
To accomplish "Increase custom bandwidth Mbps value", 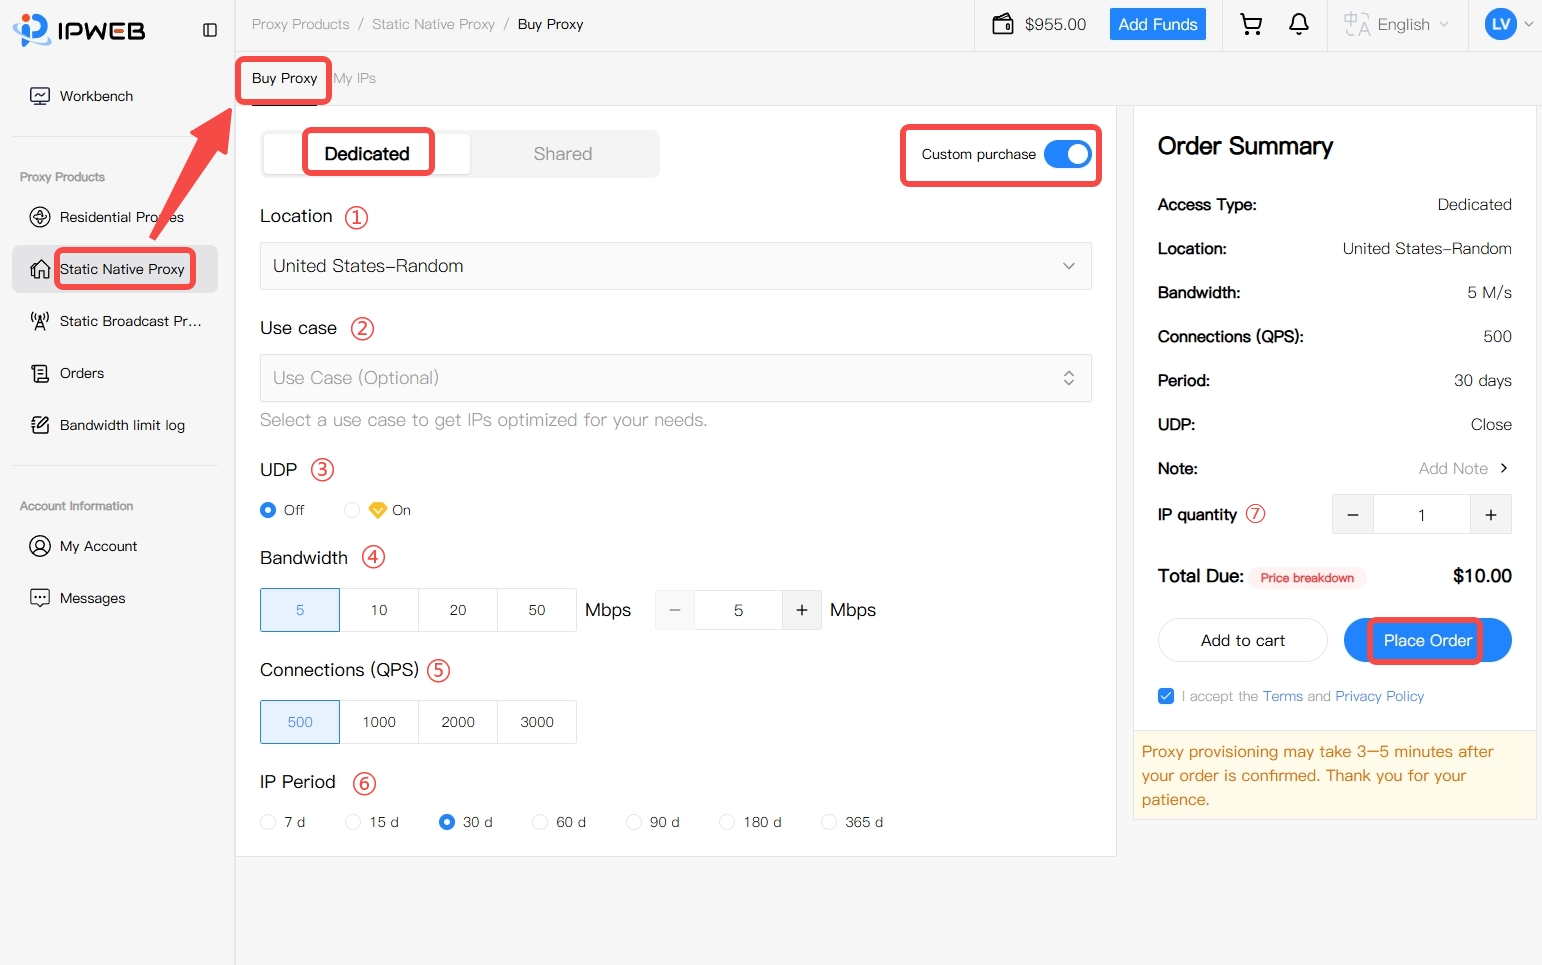I will pyautogui.click(x=802, y=610).
